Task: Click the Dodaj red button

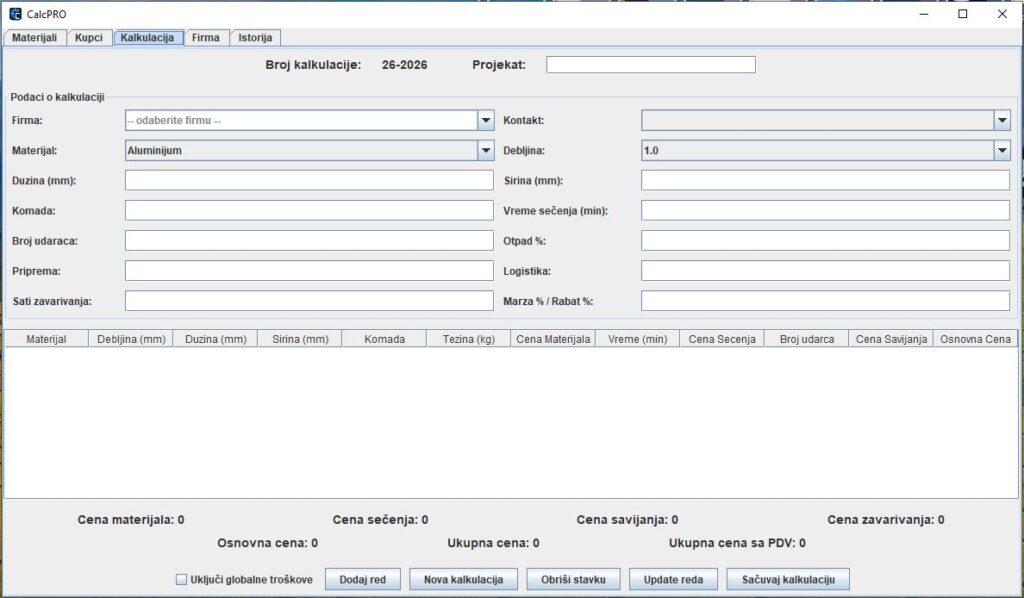Action: click(x=362, y=579)
